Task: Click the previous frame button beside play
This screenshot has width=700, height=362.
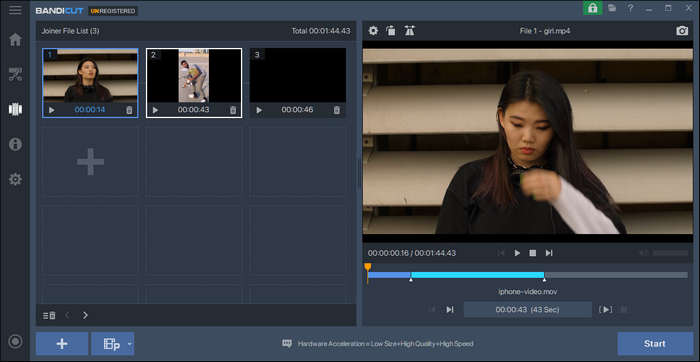Action: pos(501,253)
